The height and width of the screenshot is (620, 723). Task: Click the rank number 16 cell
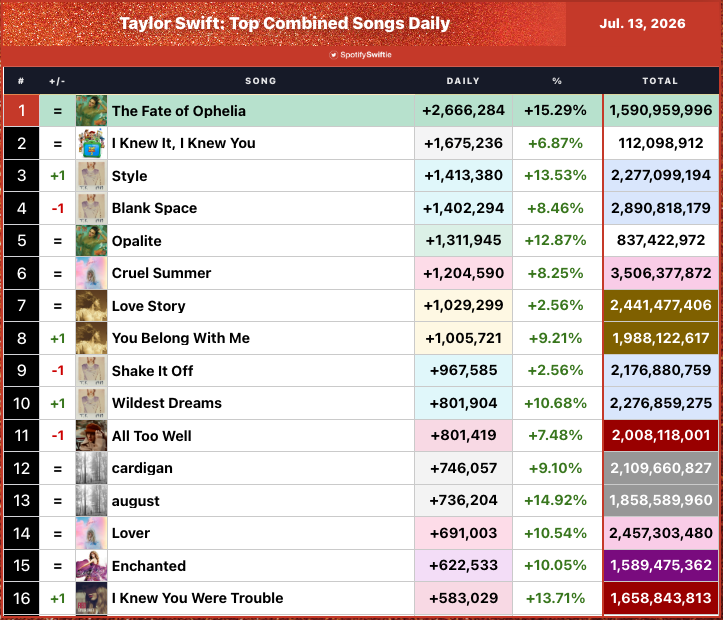[x=21, y=598]
